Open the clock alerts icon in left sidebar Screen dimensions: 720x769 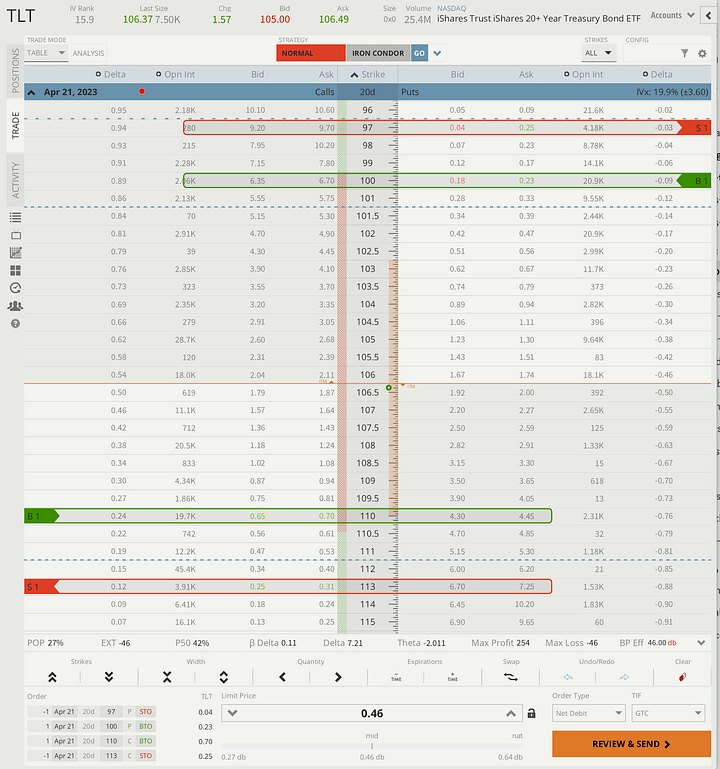pyautogui.click(x=15, y=288)
